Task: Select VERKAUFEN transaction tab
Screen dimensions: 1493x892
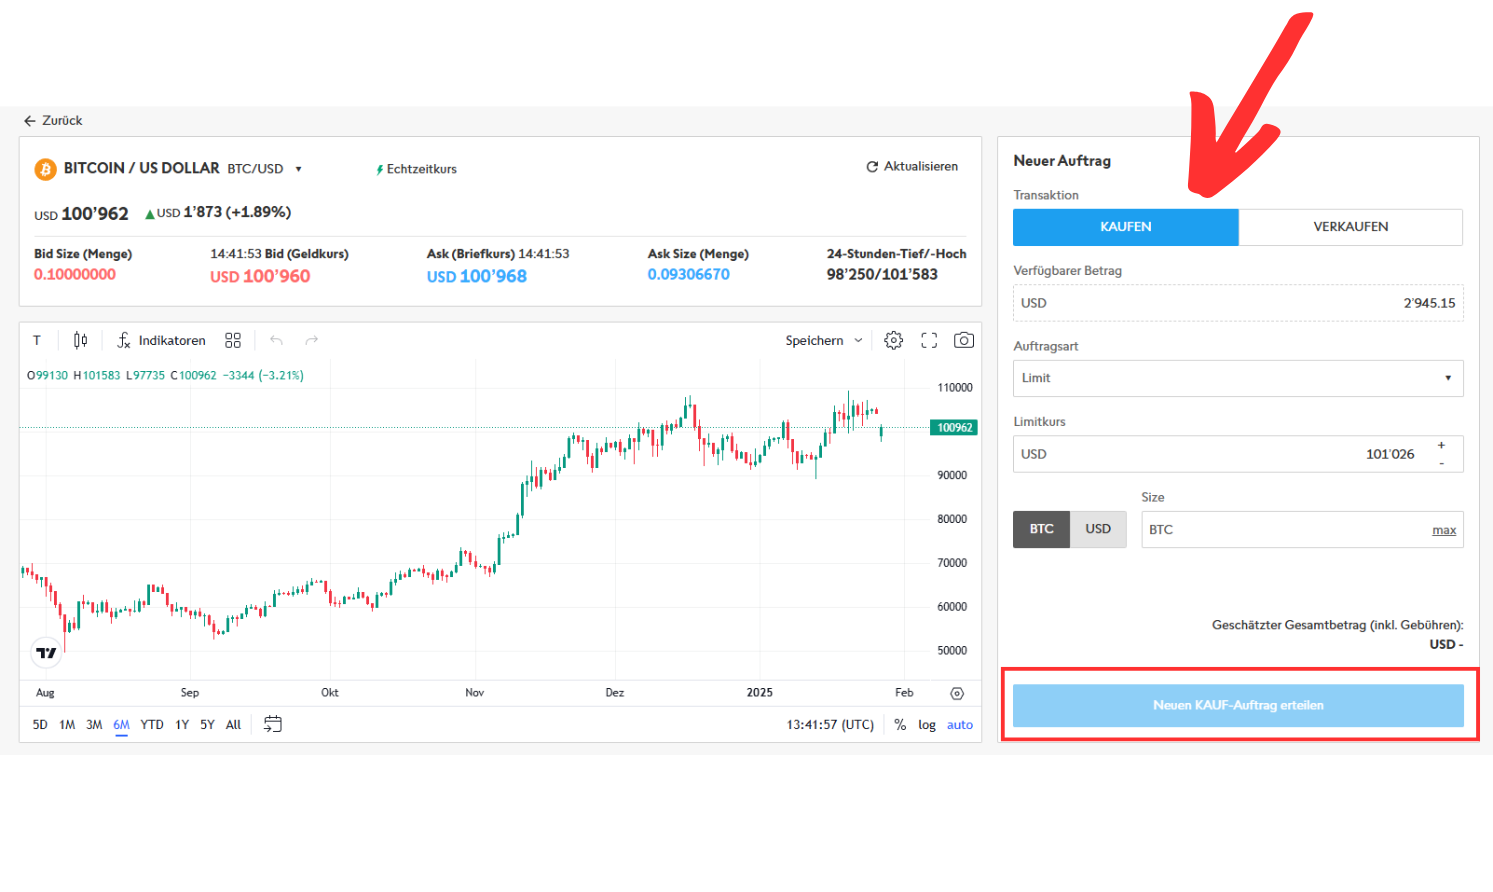Action: [x=1351, y=227]
